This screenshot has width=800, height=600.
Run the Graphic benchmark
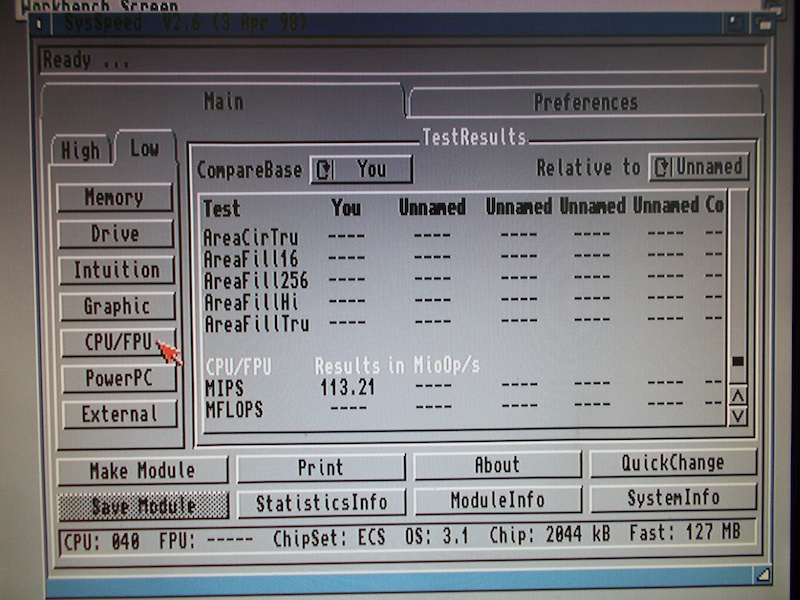[116, 307]
